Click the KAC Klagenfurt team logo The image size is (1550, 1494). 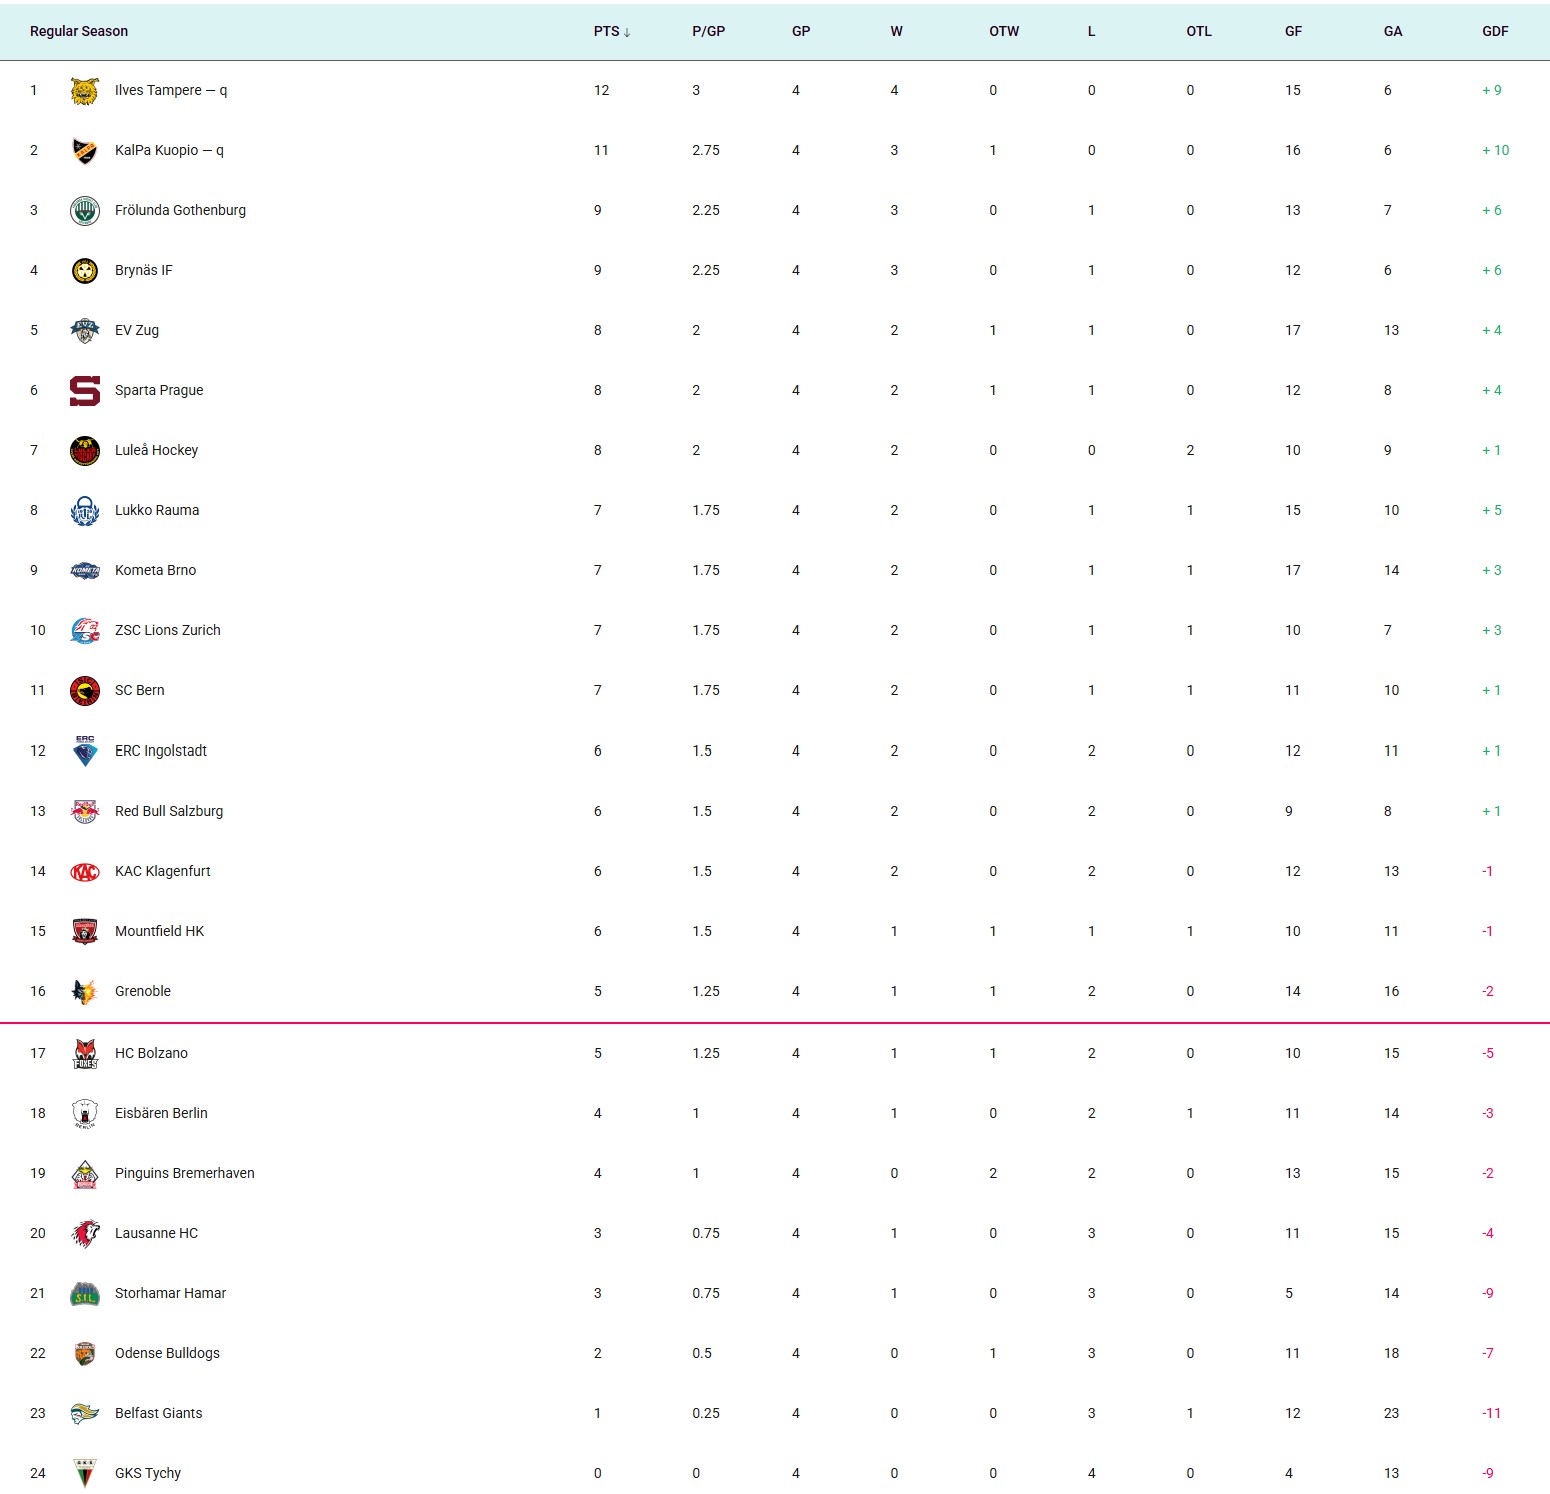(85, 872)
